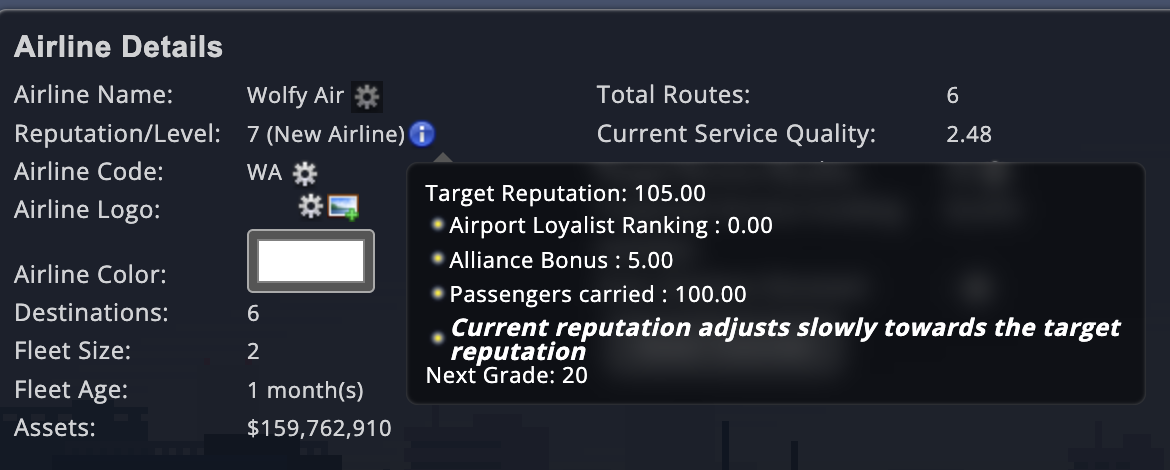Screen dimensions: 1170x470
Task: Click the Airline Logo settings gear
Action: (x=311, y=206)
